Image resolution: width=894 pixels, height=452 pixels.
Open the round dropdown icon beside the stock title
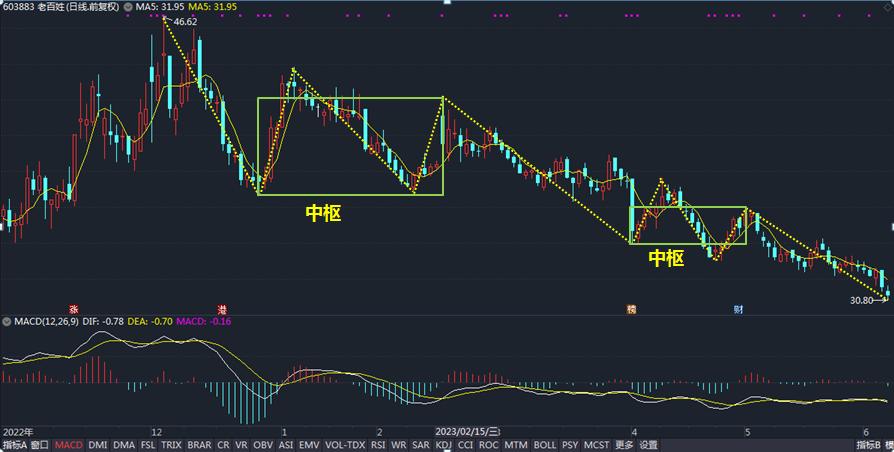click(x=128, y=7)
